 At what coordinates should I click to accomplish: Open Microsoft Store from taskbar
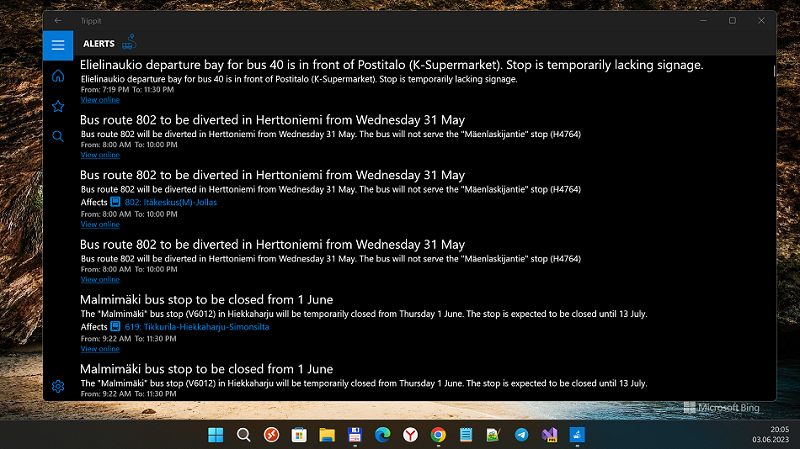click(299, 435)
